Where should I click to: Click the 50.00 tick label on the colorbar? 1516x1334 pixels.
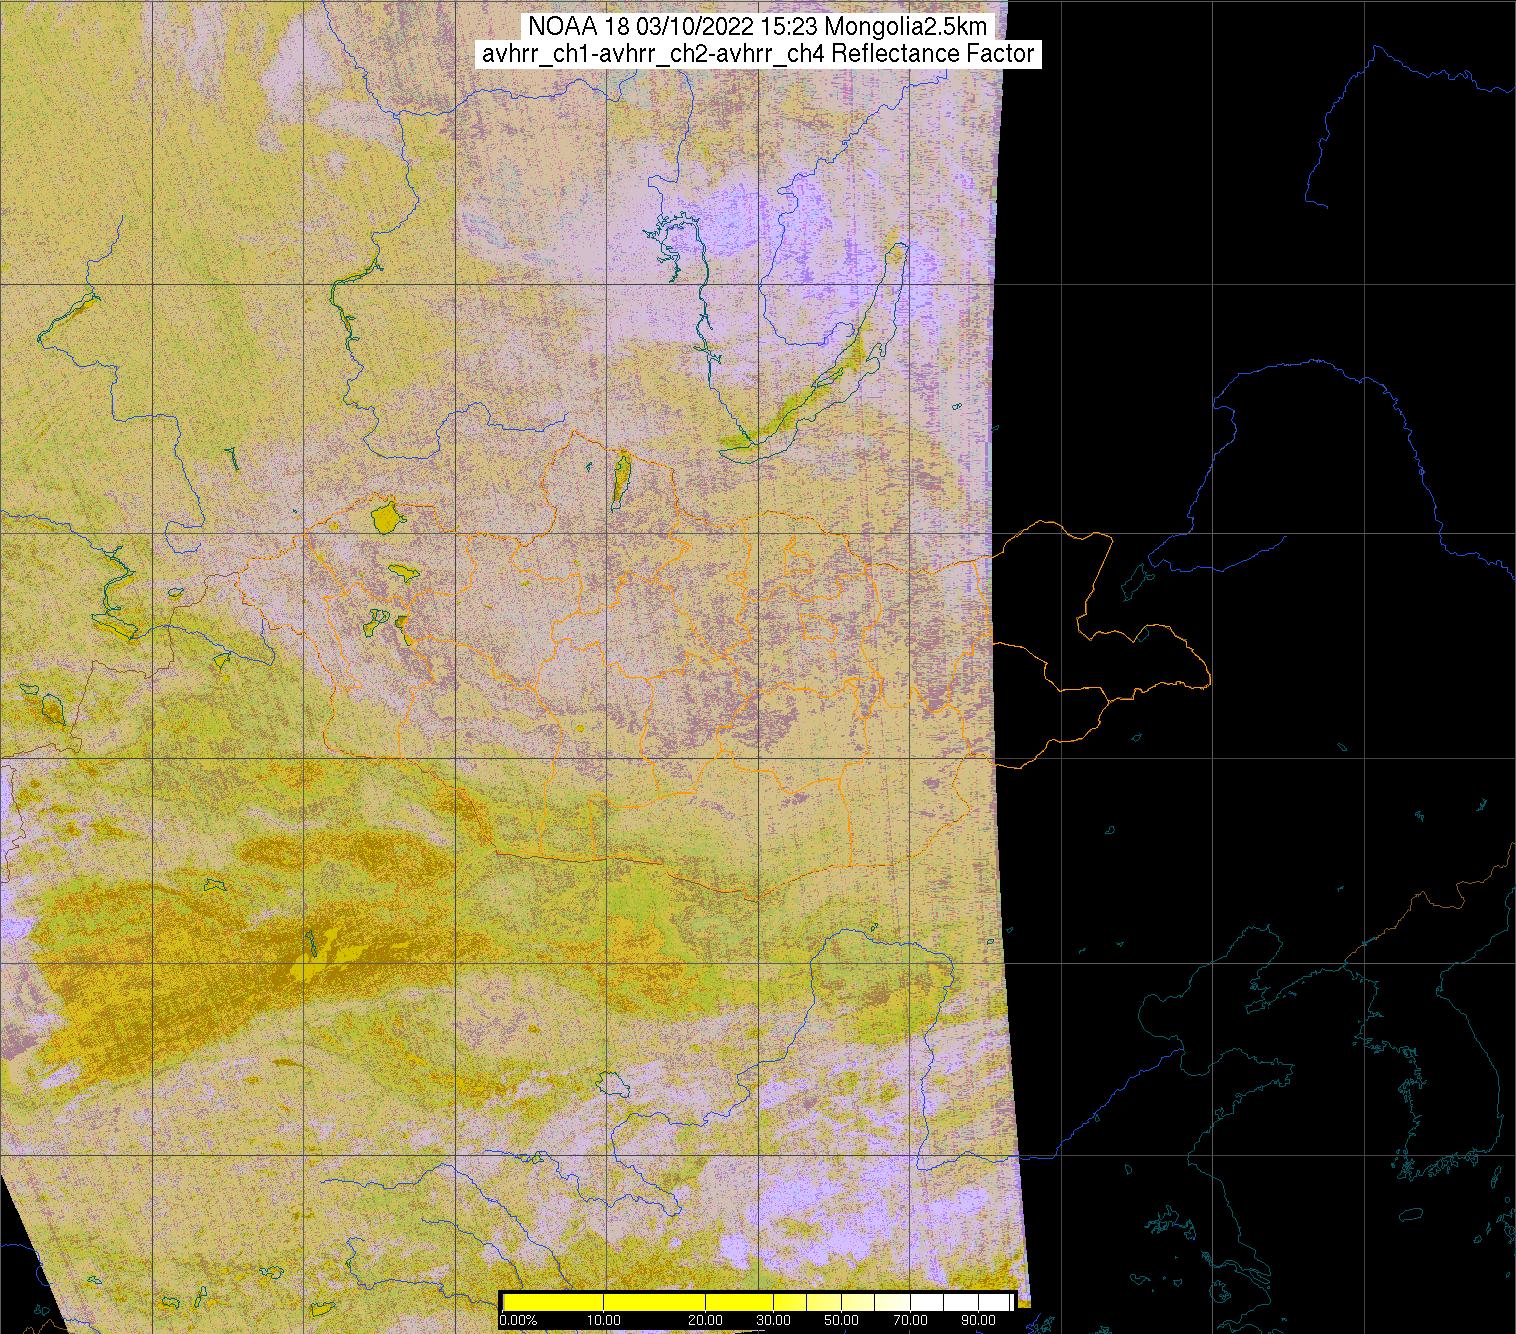(842, 1320)
